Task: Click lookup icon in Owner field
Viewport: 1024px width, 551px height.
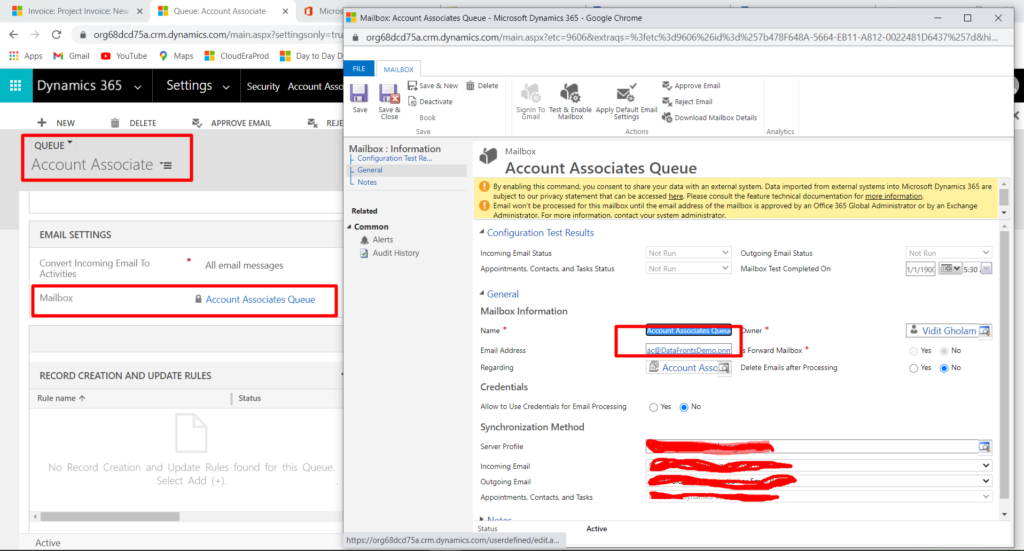Action: point(984,331)
